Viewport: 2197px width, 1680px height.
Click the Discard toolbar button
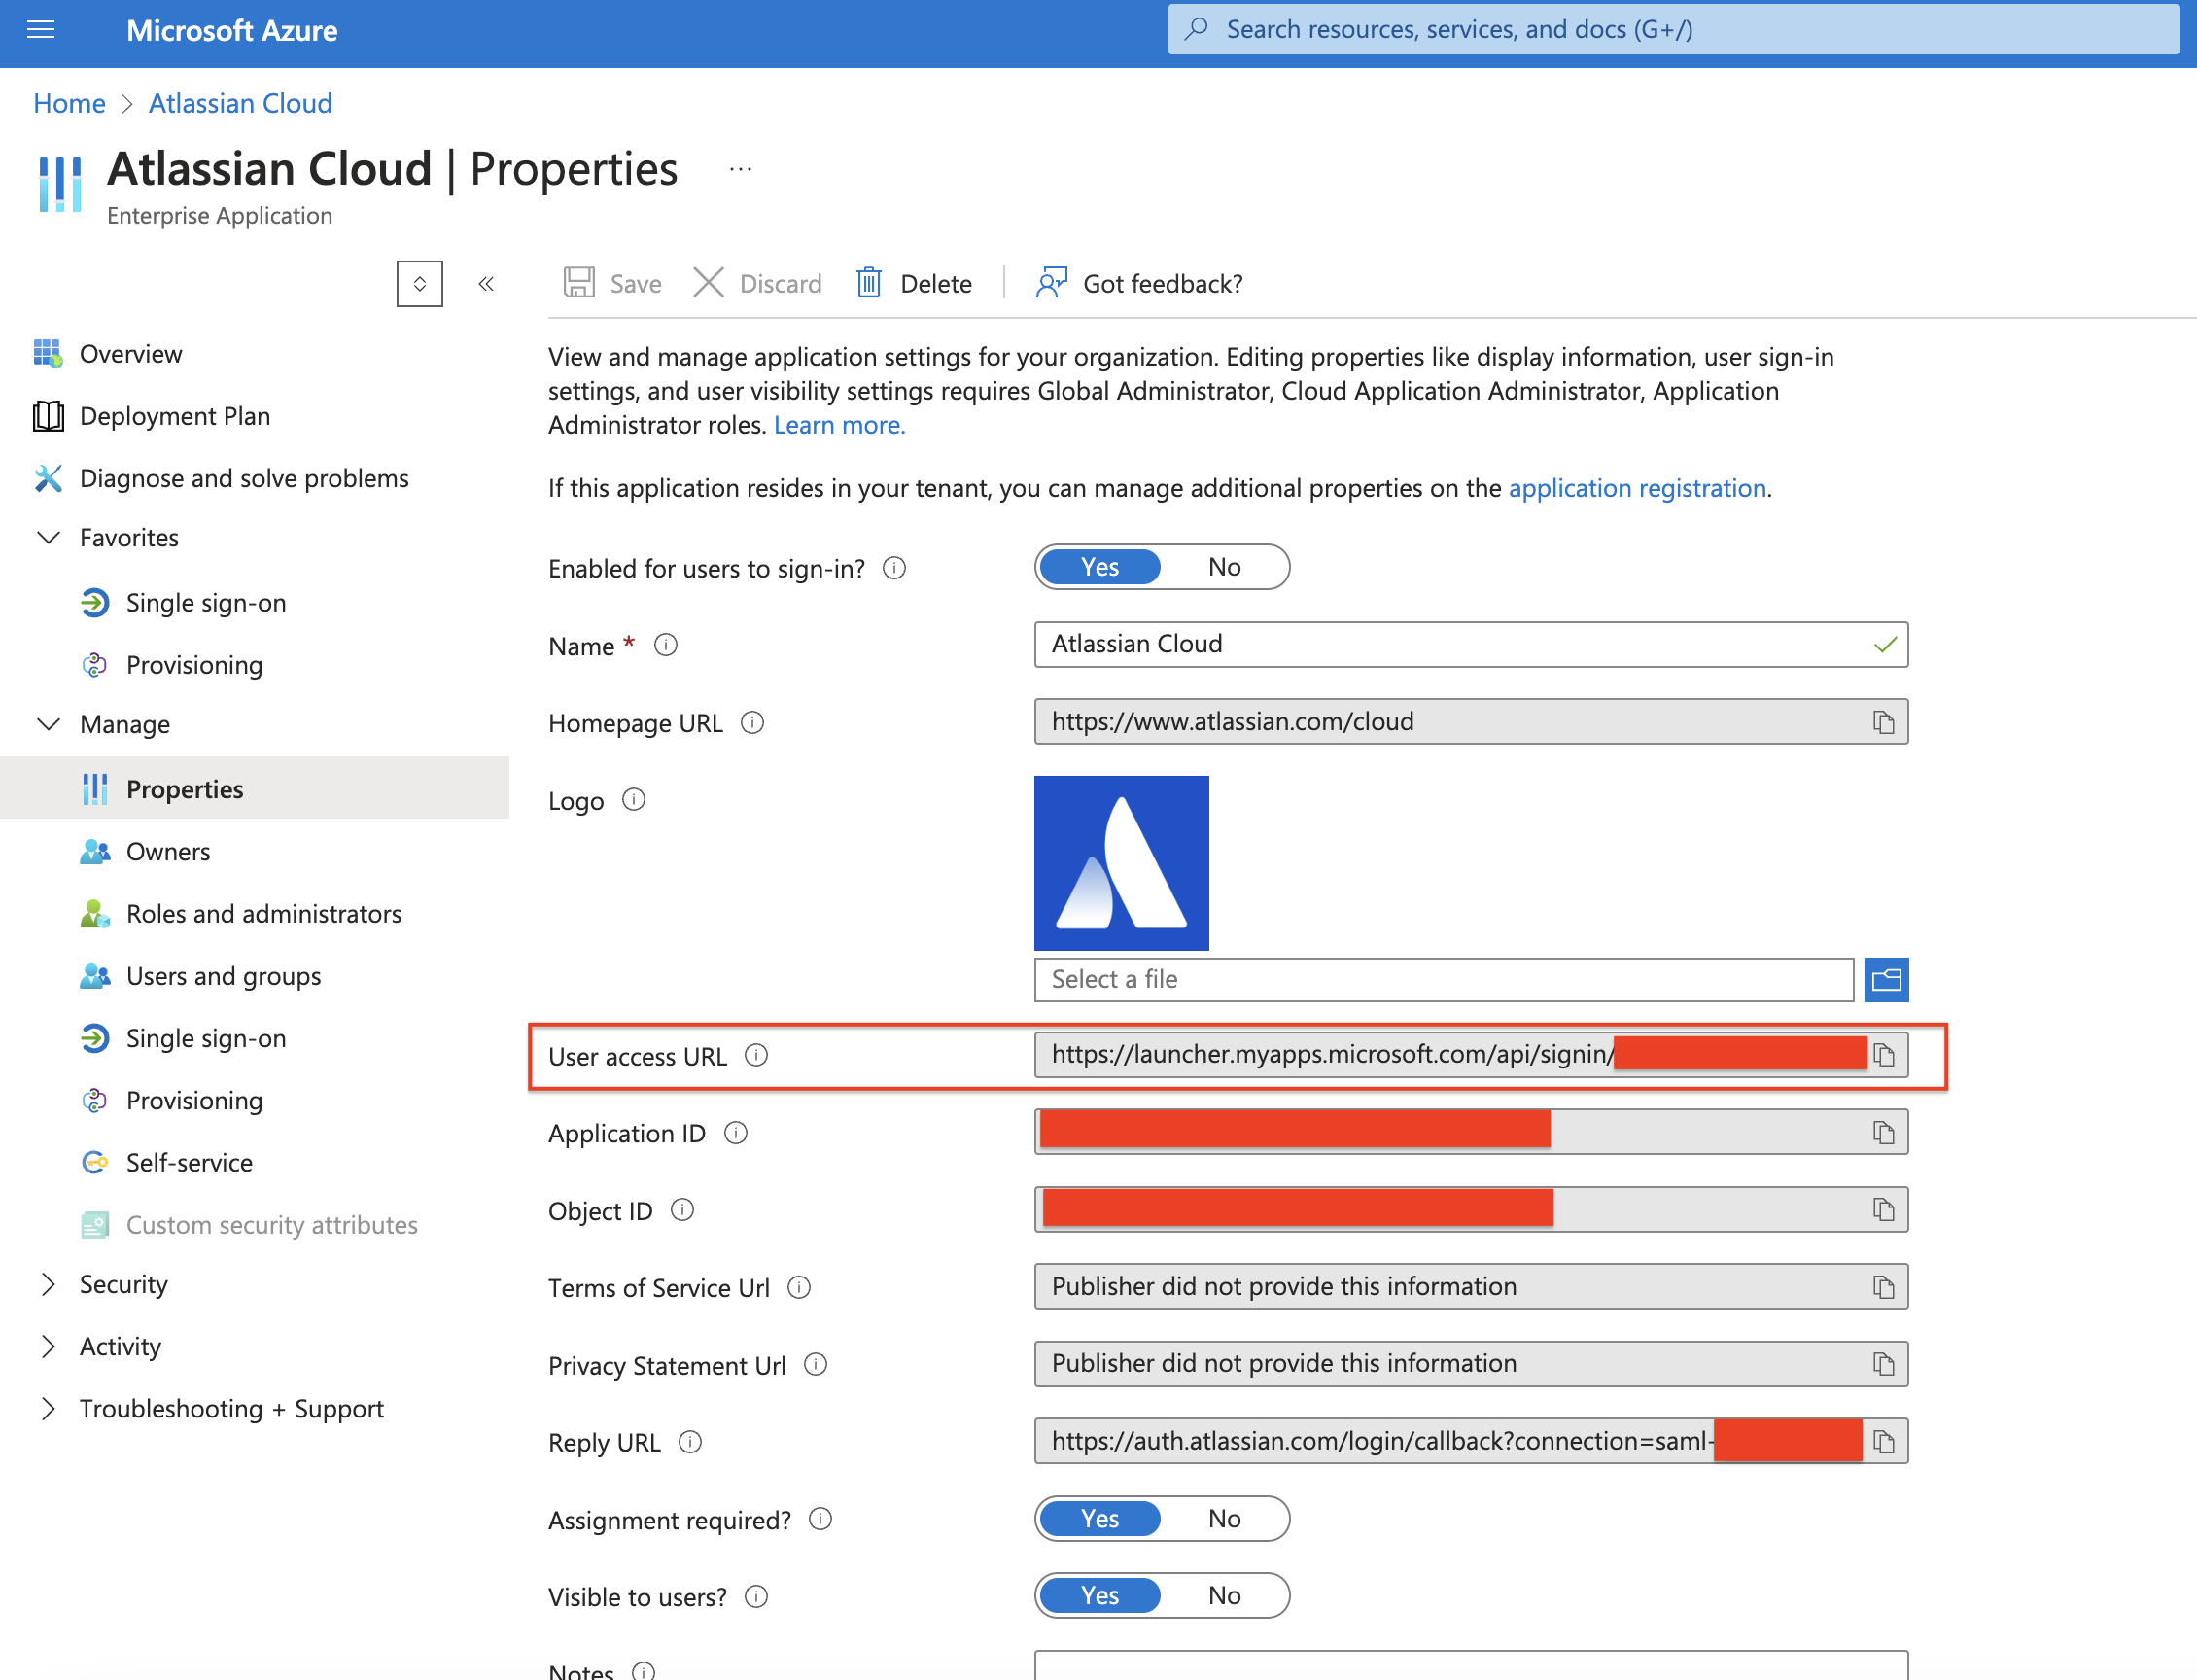click(x=757, y=284)
